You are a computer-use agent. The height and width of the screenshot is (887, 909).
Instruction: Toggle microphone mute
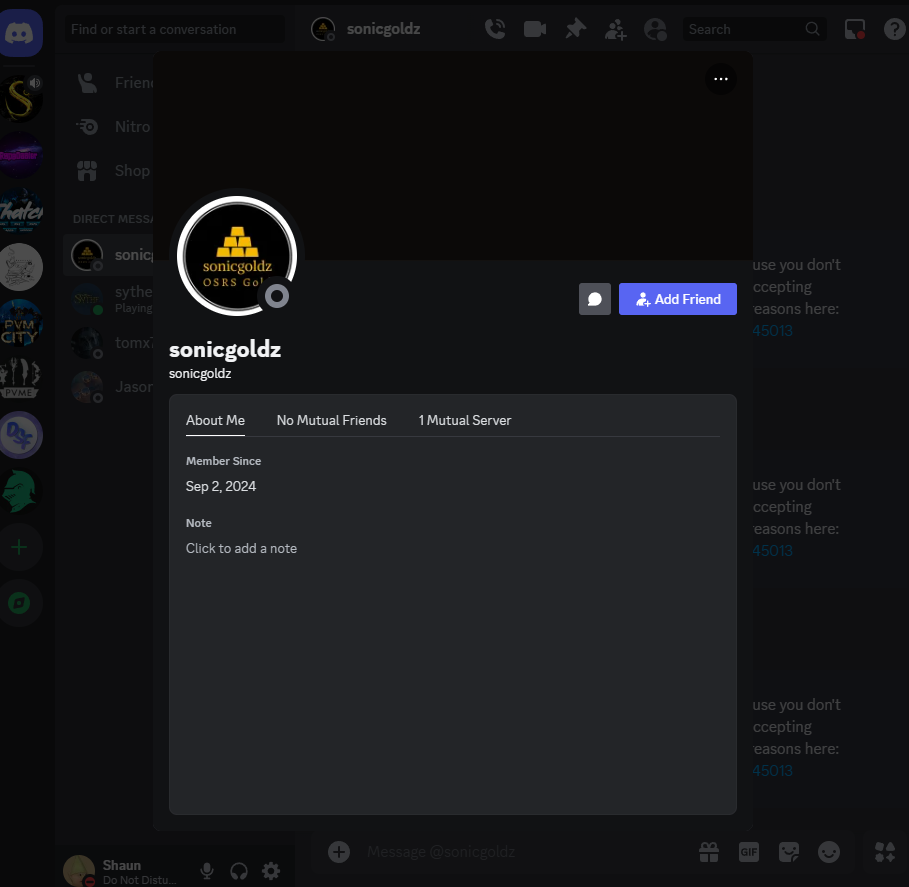[206, 870]
